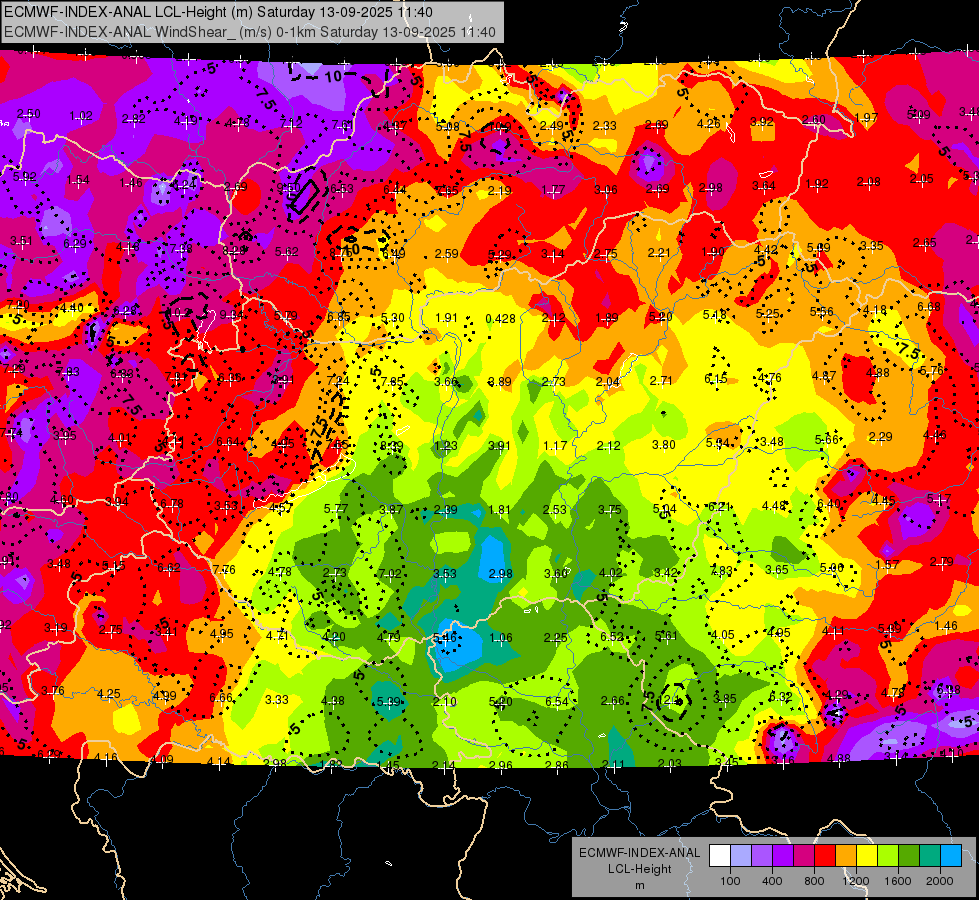Click the map value 4.02
This screenshot has height=900, width=979.
(x=611, y=573)
